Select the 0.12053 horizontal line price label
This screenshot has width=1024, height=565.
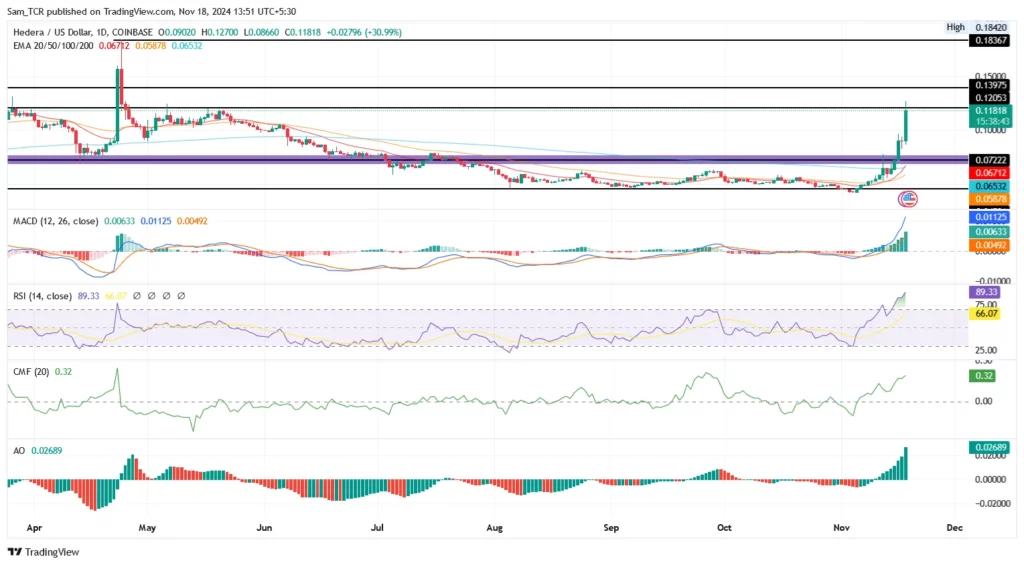(x=991, y=98)
